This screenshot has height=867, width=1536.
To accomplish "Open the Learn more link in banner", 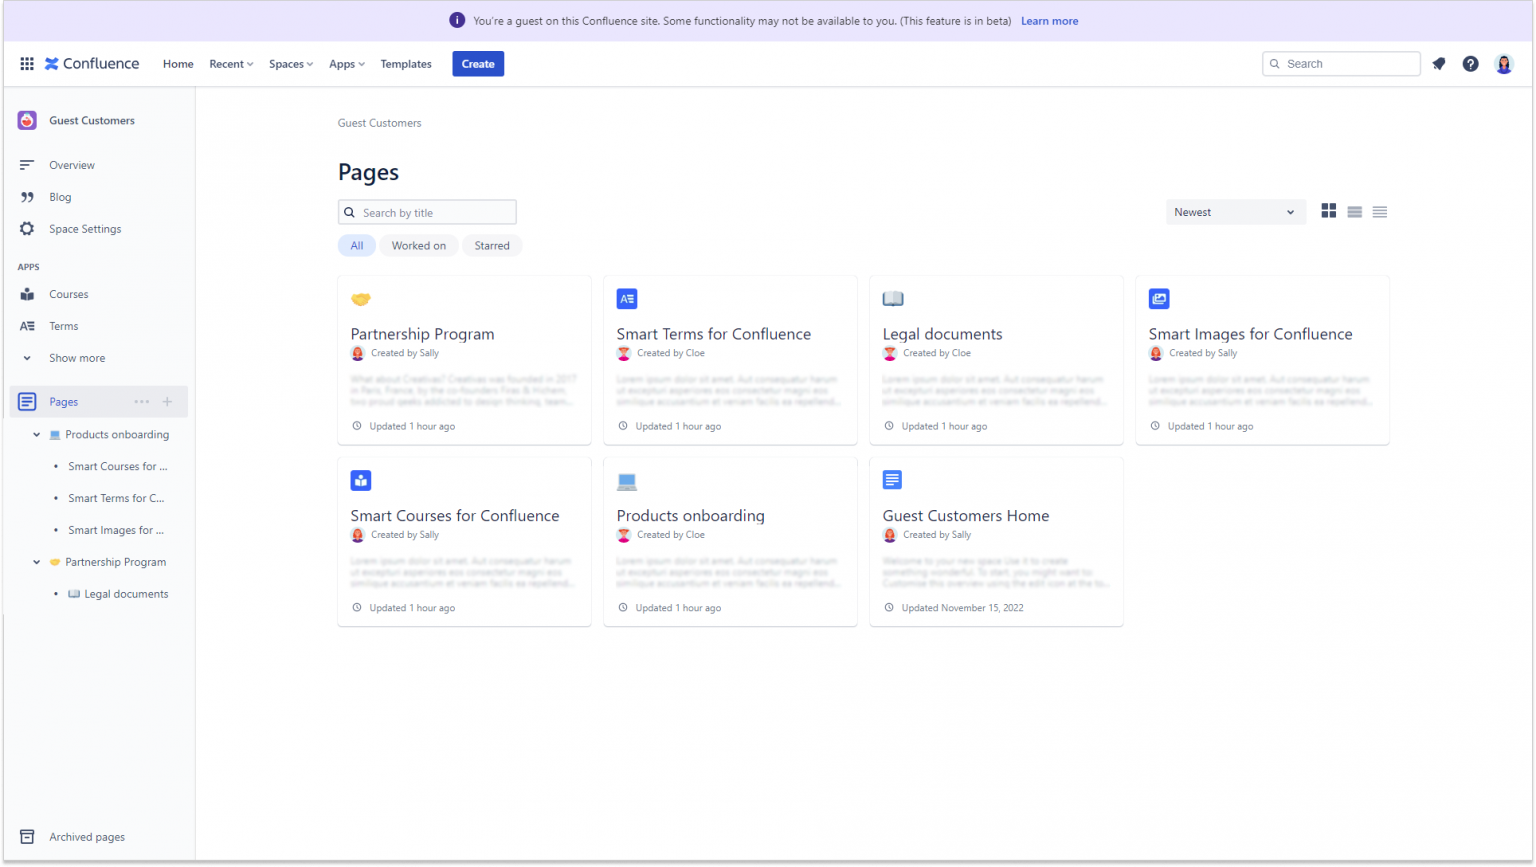I will (x=1049, y=20).
